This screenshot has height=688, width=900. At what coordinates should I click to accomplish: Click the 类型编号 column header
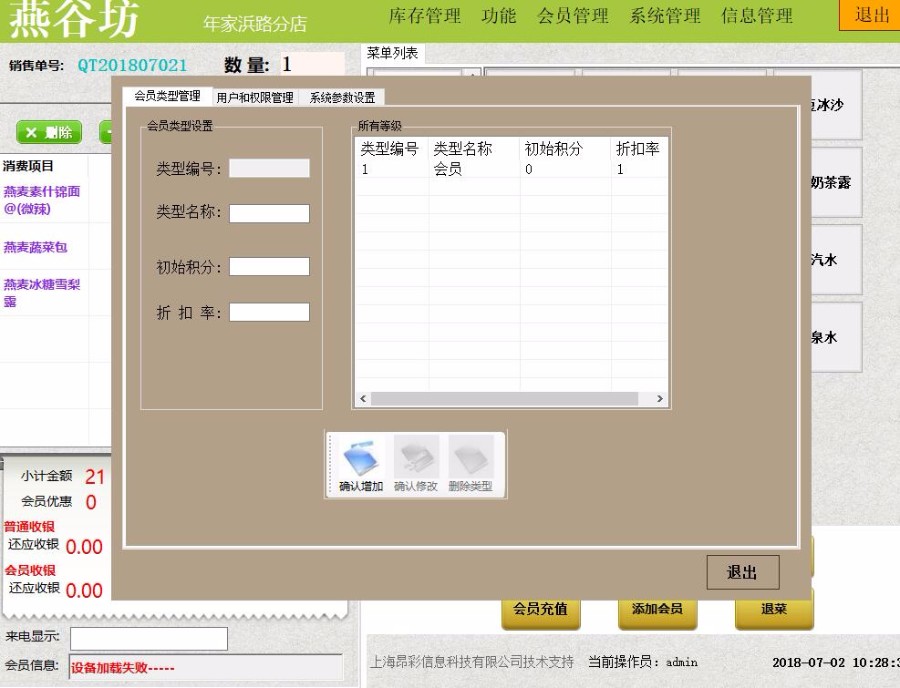pos(392,149)
